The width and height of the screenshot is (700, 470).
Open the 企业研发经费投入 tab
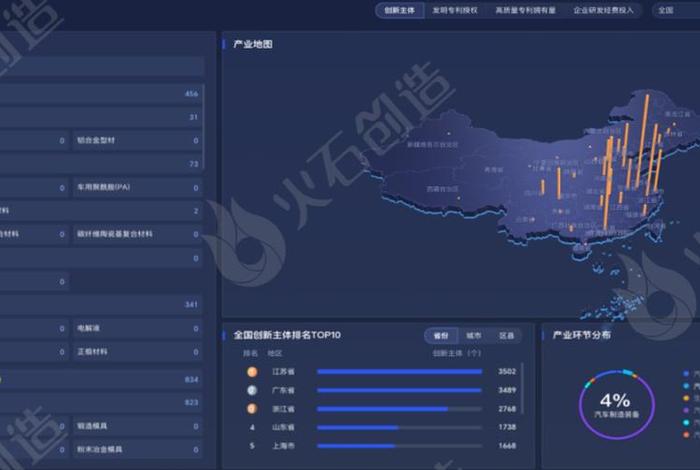click(603, 10)
